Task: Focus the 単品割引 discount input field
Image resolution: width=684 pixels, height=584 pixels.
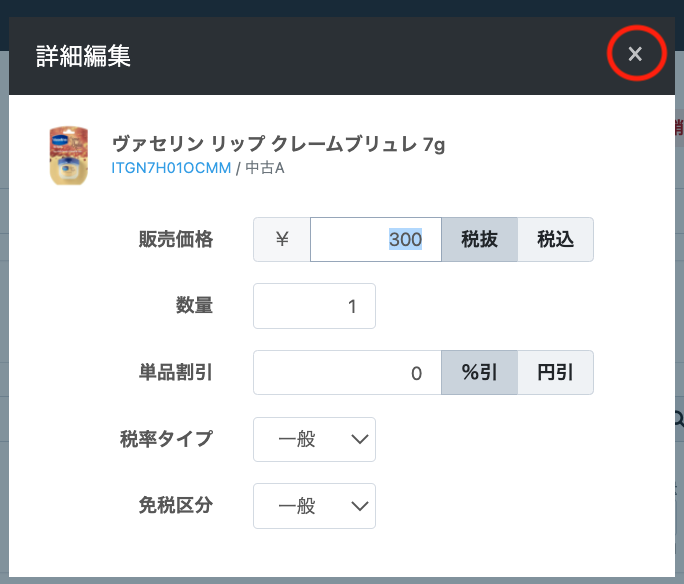Action: (x=347, y=373)
